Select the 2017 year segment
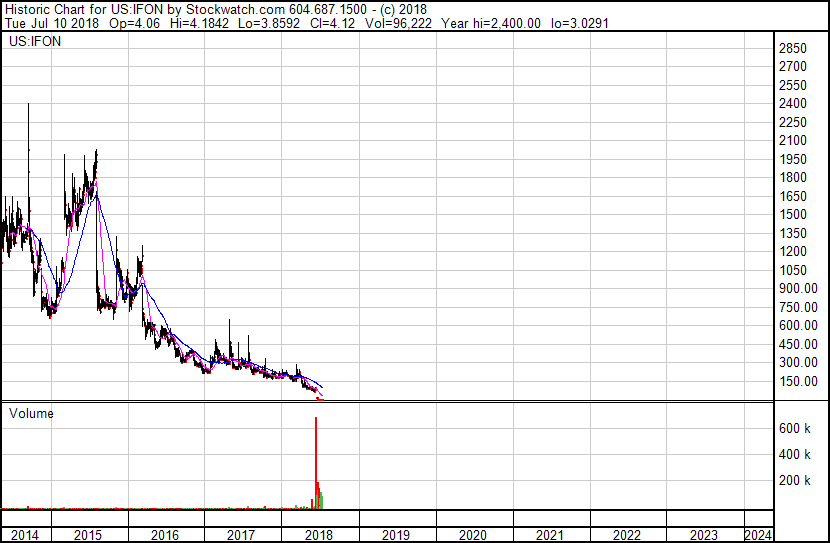Image resolution: width=830 pixels, height=543 pixels. click(241, 535)
